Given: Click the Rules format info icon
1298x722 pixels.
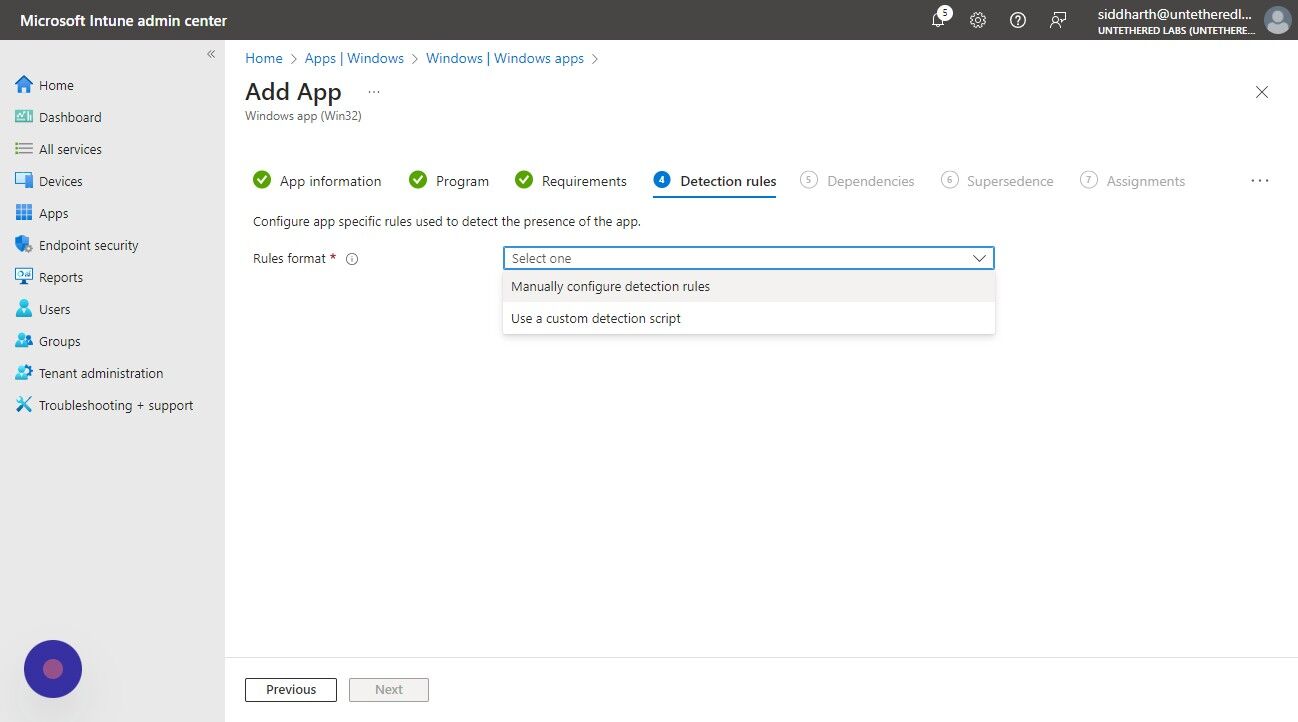Looking at the screenshot, I should [x=352, y=259].
